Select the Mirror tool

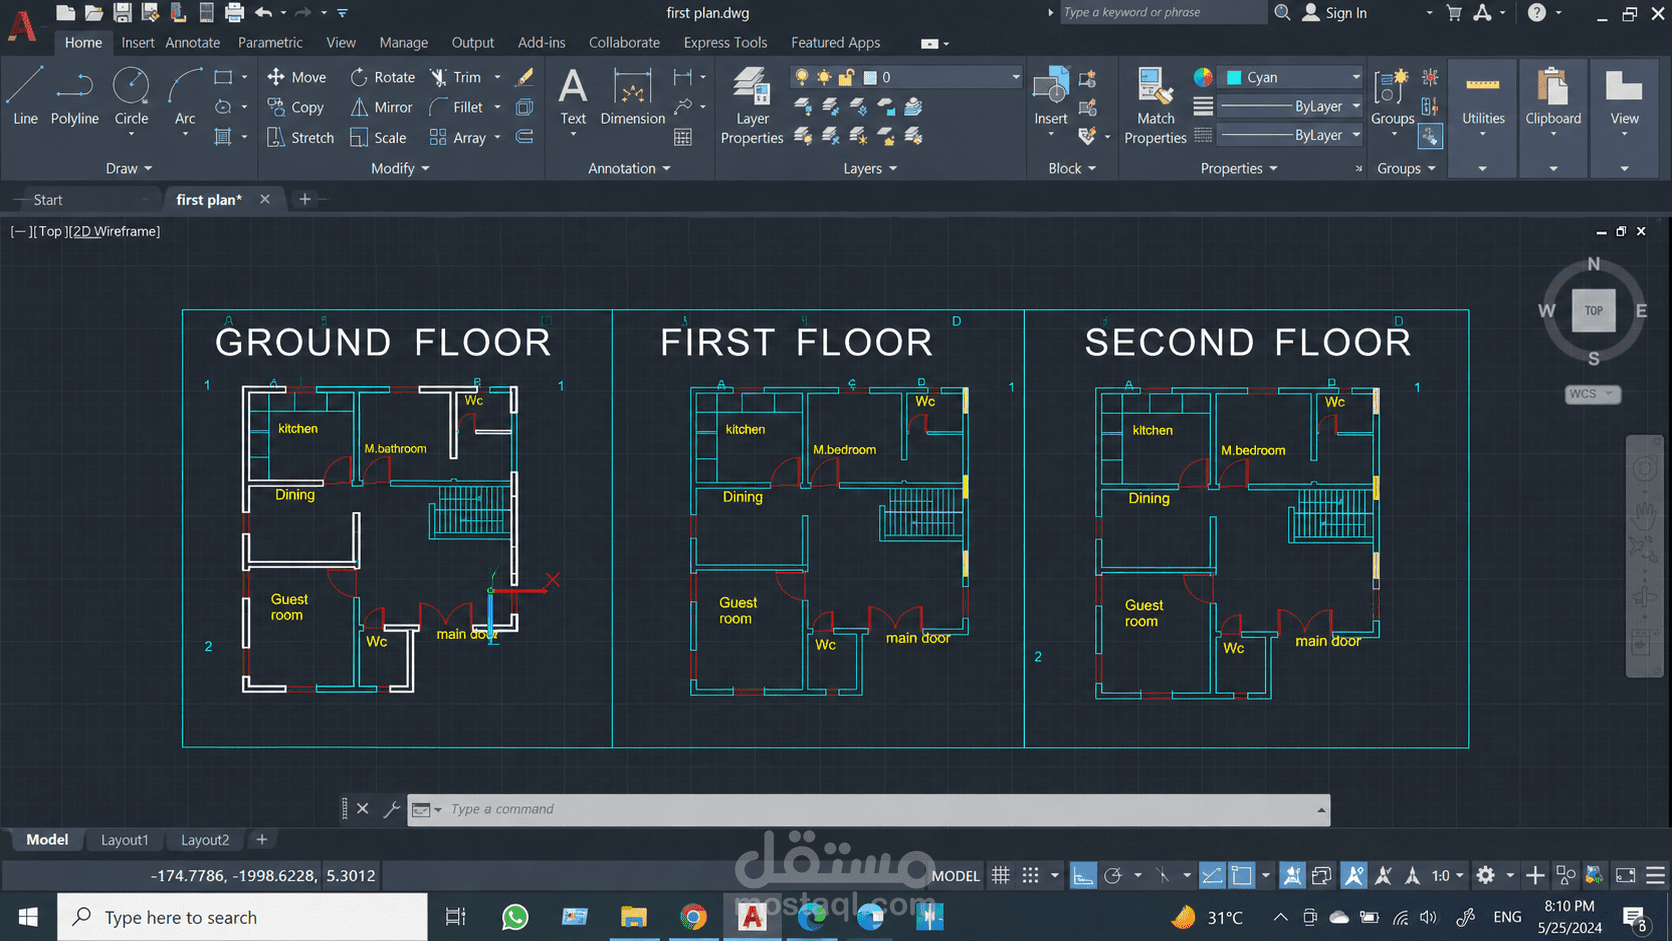tap(382, 107)
